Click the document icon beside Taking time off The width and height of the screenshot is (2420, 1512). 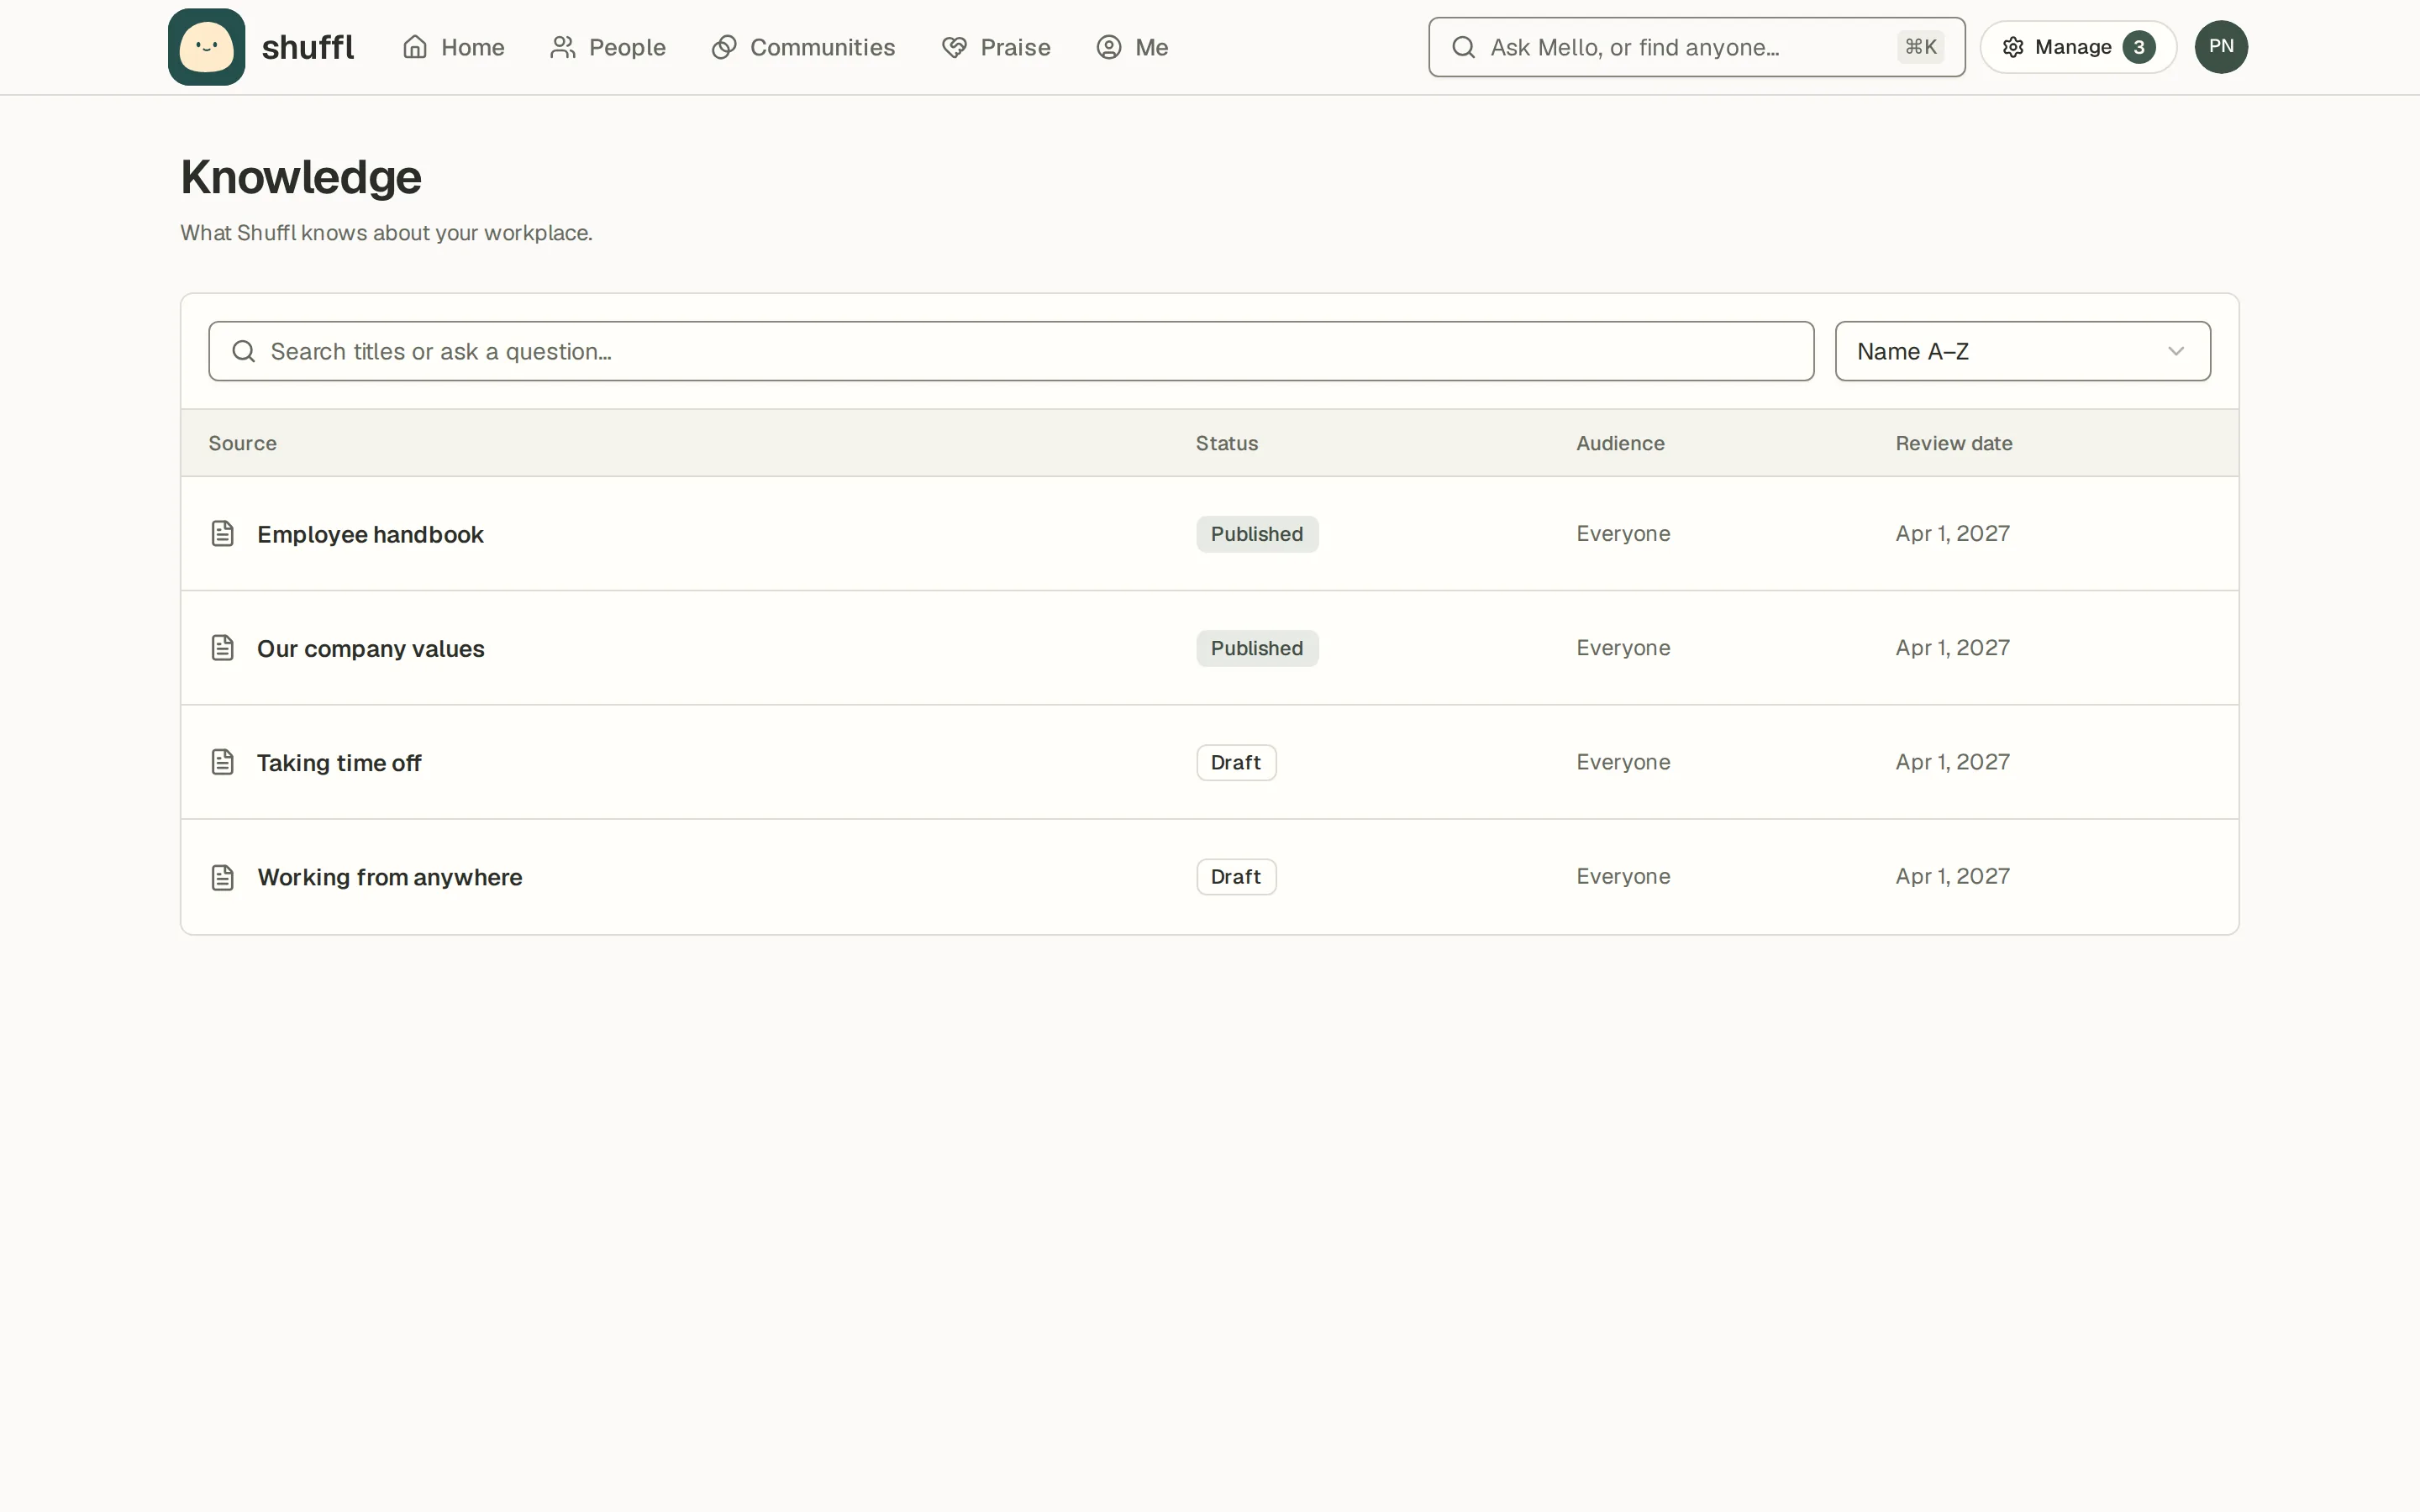[222, 762]
